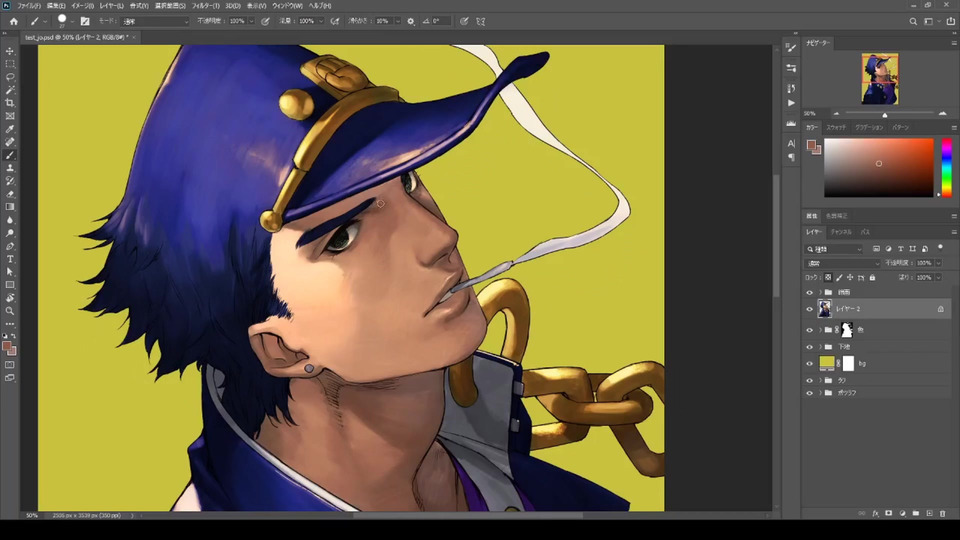Viewport: 960px width, 540px height.
Task: Select the Healing Brush tool
Action: (x=10, y=142)
